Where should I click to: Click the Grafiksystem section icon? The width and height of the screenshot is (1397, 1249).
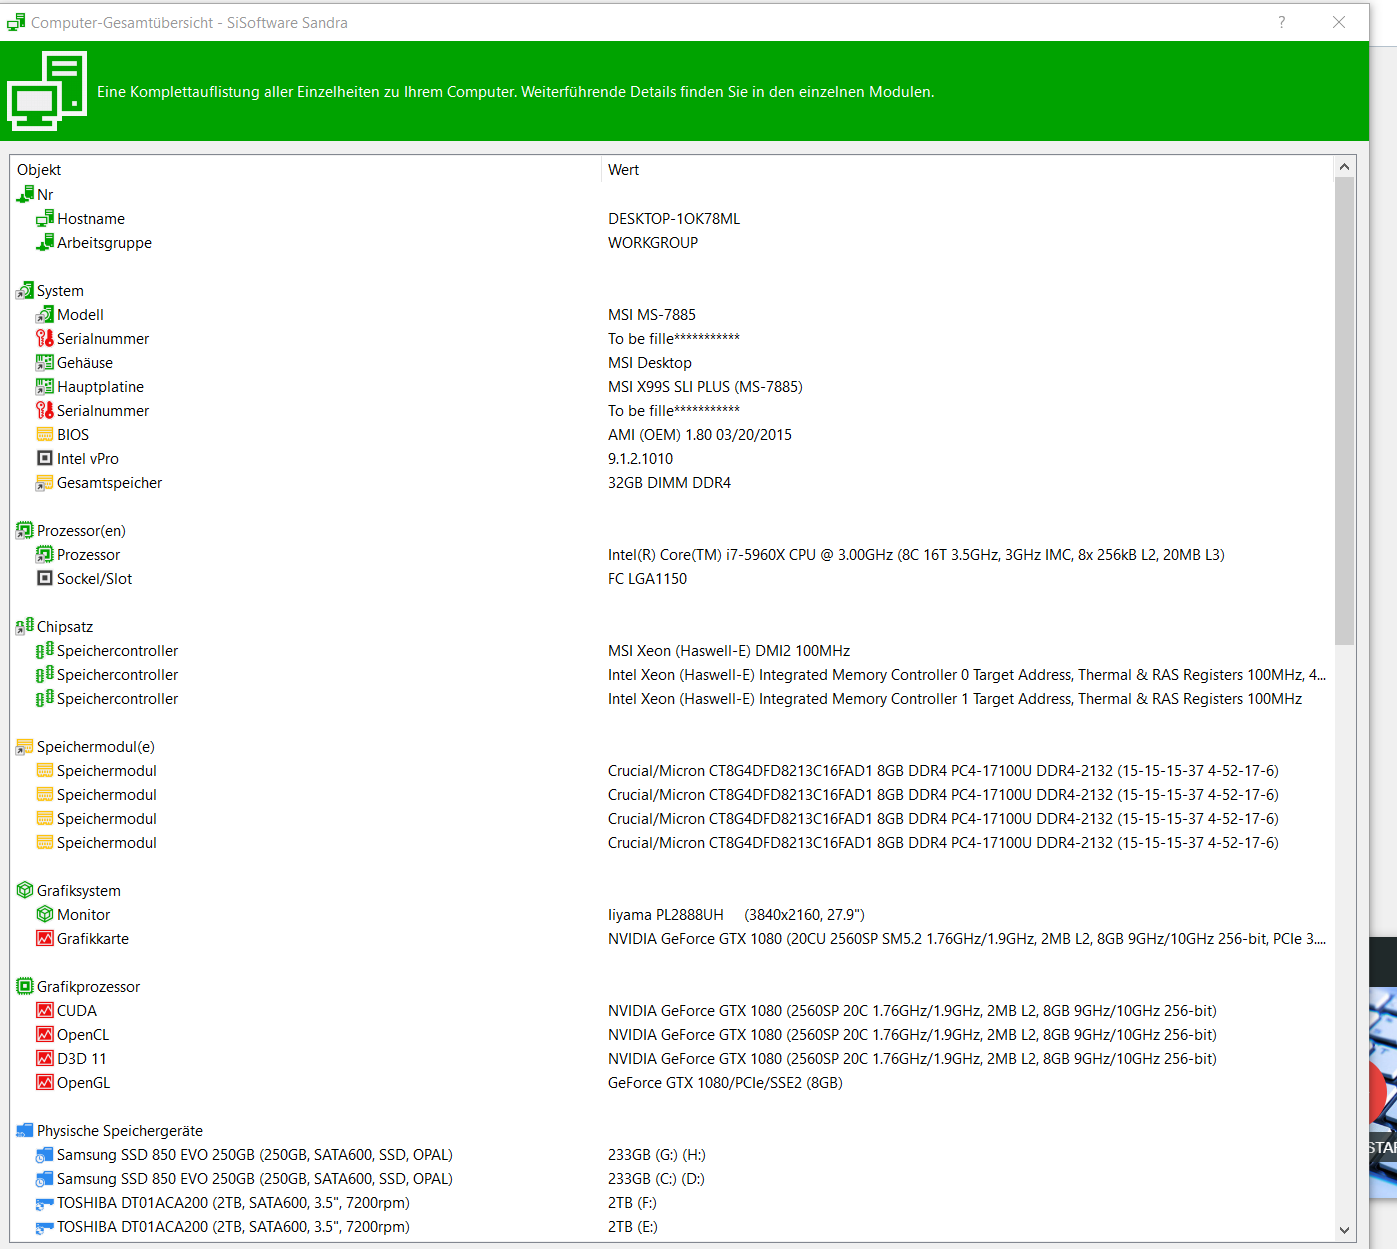coord(25,890)
